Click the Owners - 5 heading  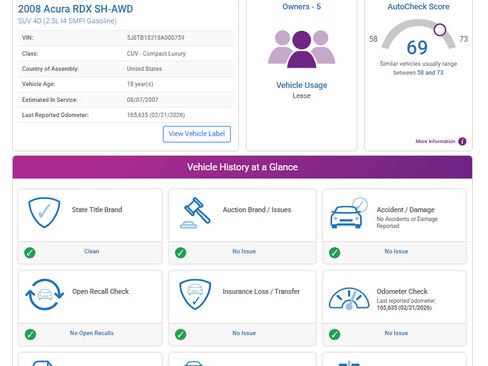pyautogui.click(x=302, y=7)
